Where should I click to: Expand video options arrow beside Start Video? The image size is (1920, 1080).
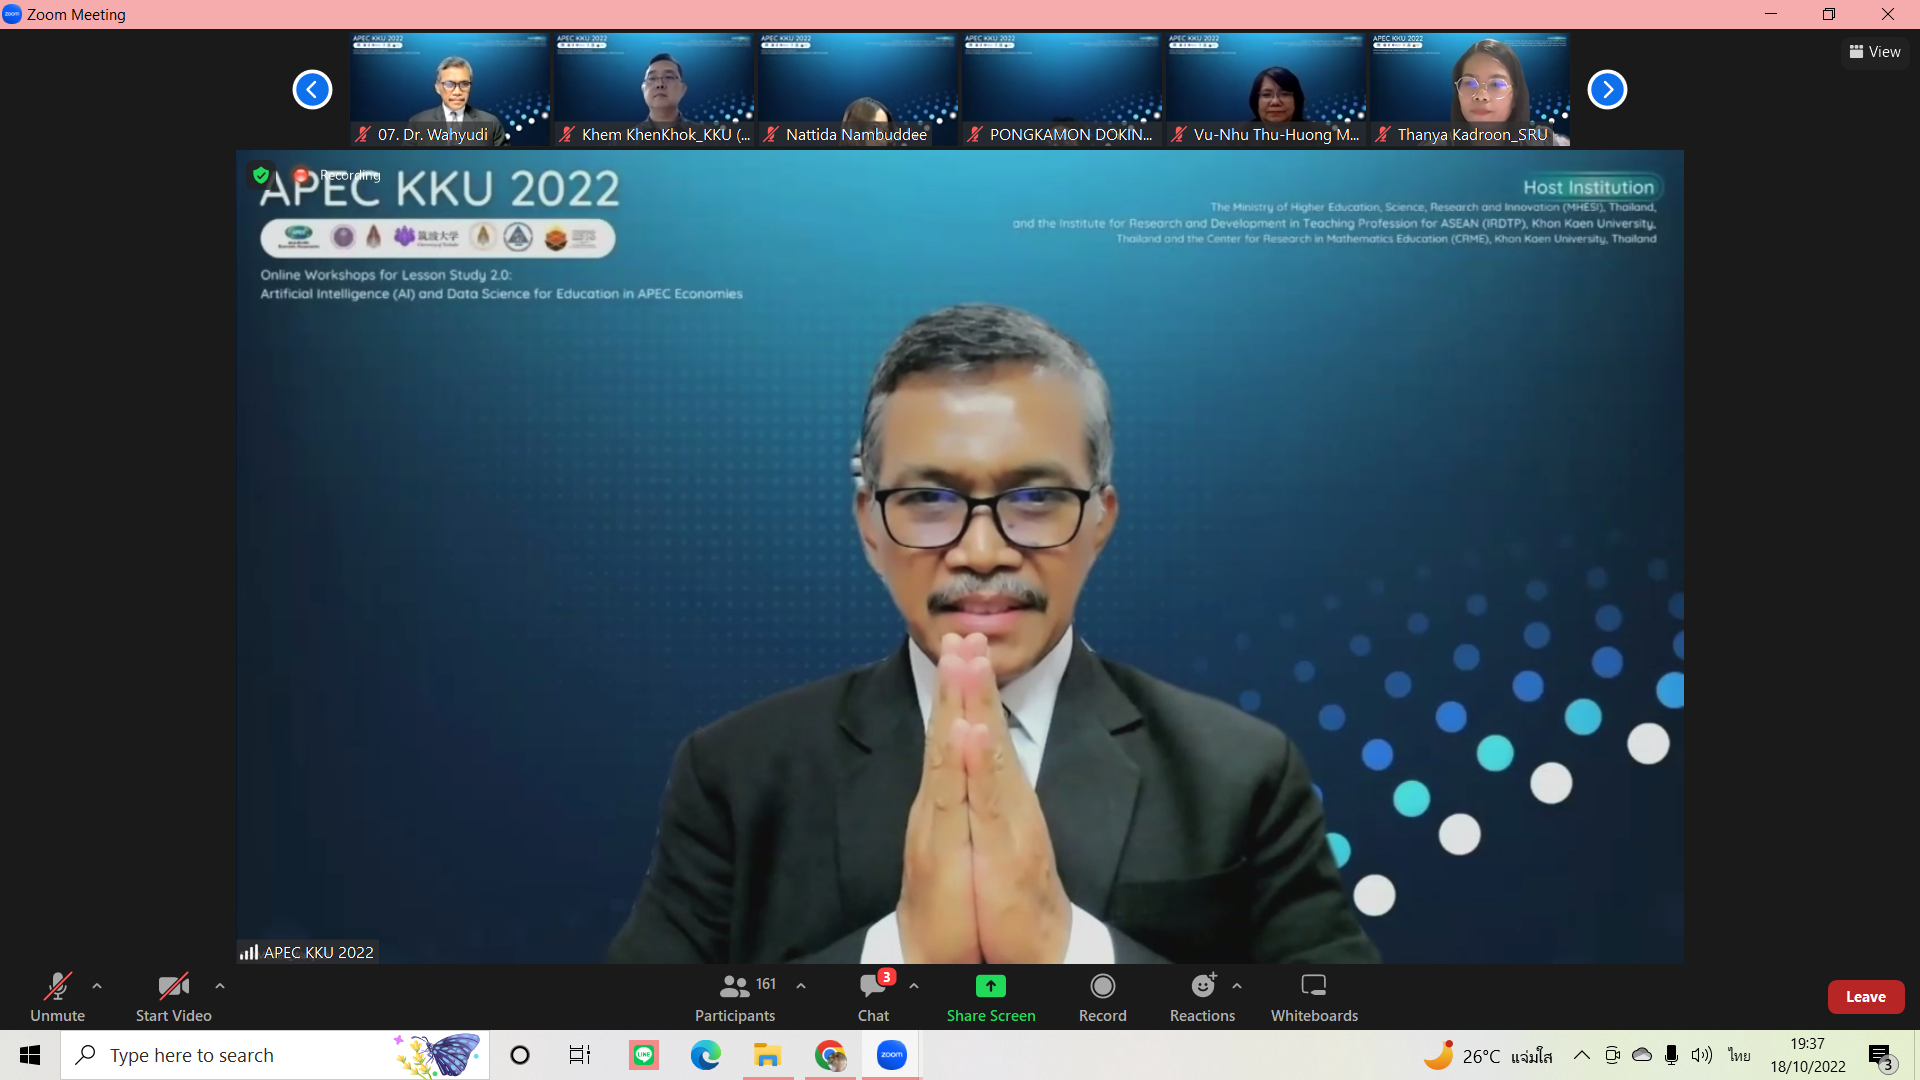pos(220,986)
